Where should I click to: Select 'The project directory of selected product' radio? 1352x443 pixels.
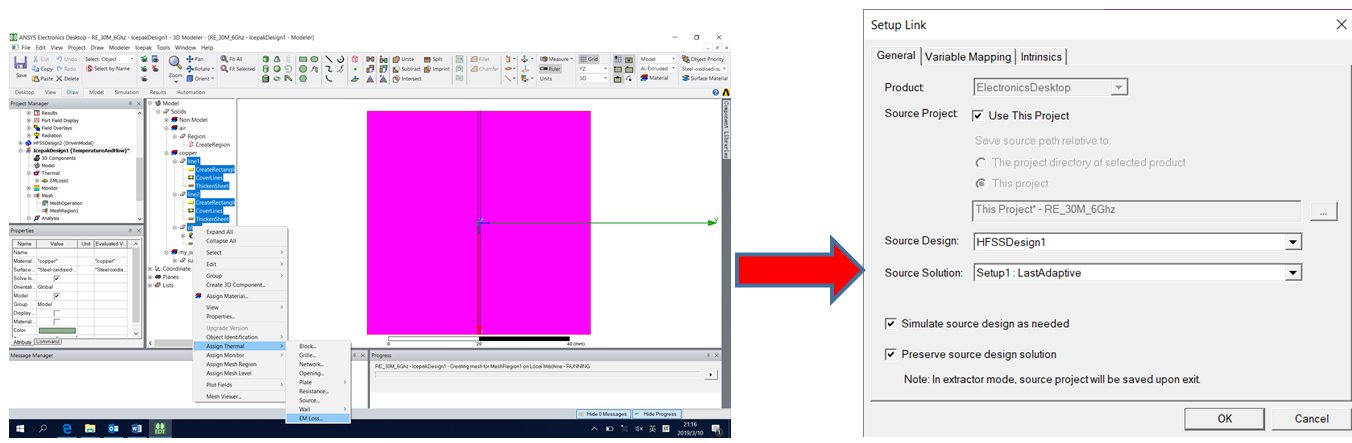[980, 163]
